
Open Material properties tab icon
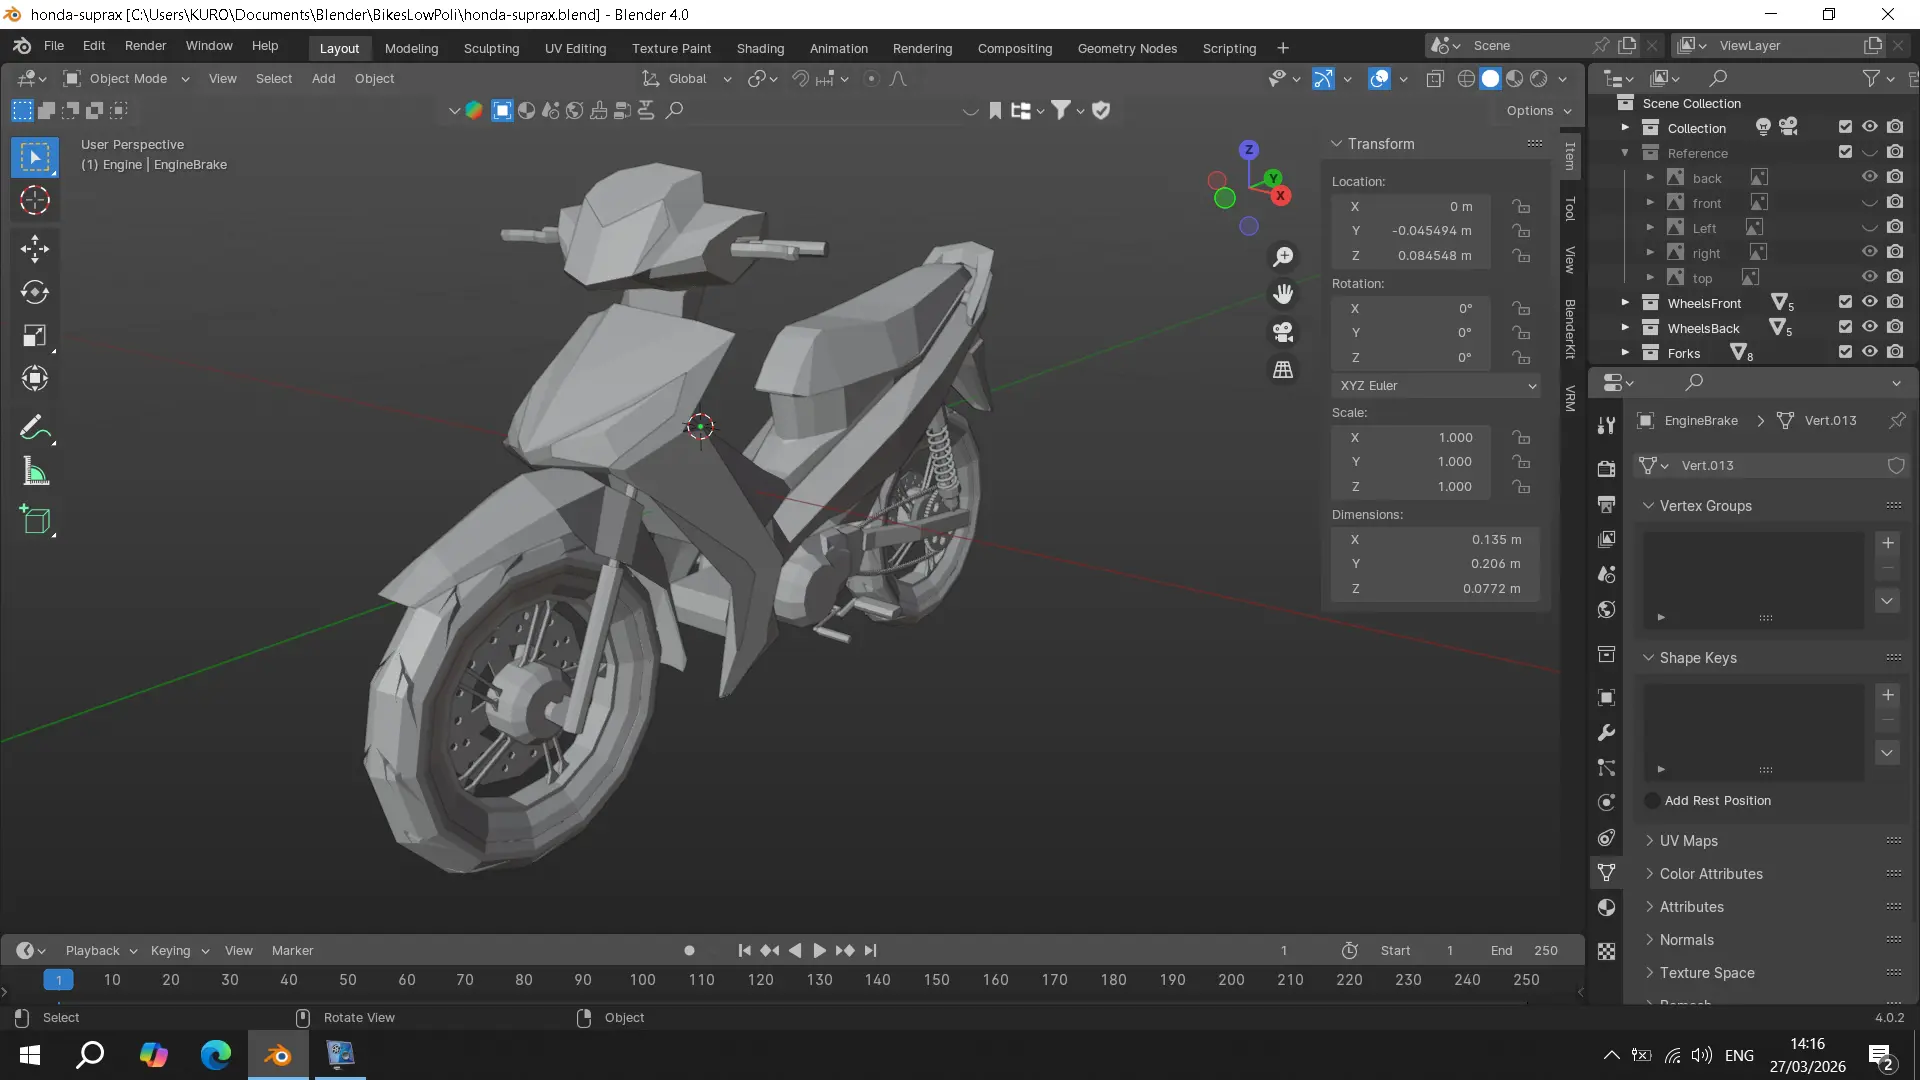[1606, 907]
